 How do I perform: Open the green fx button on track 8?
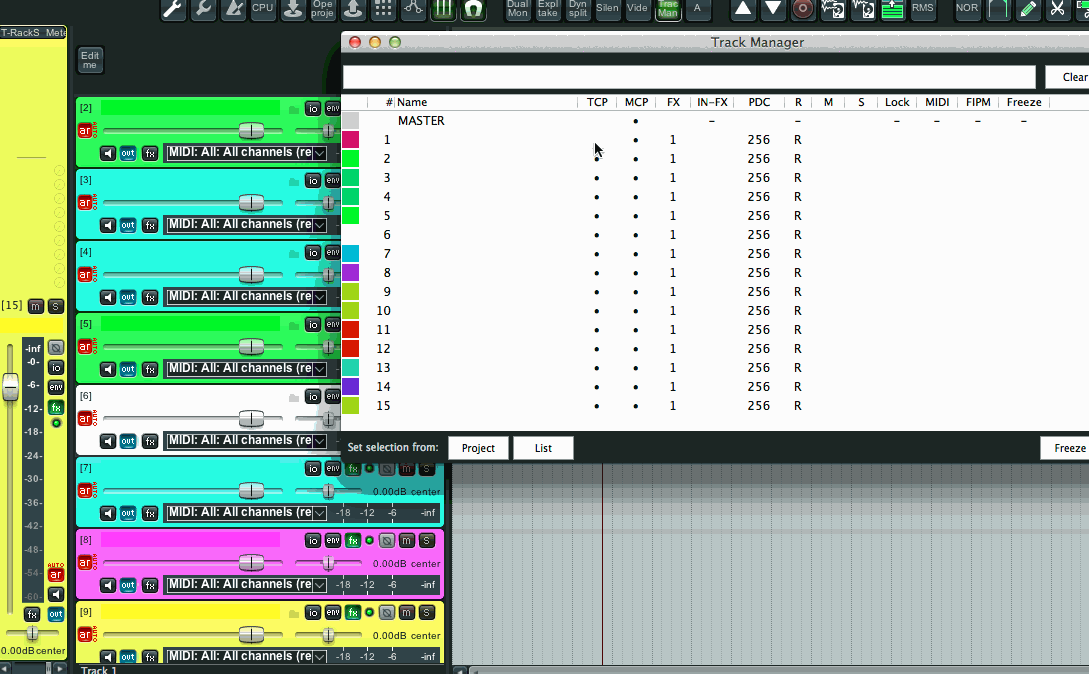tap(353, 541)
